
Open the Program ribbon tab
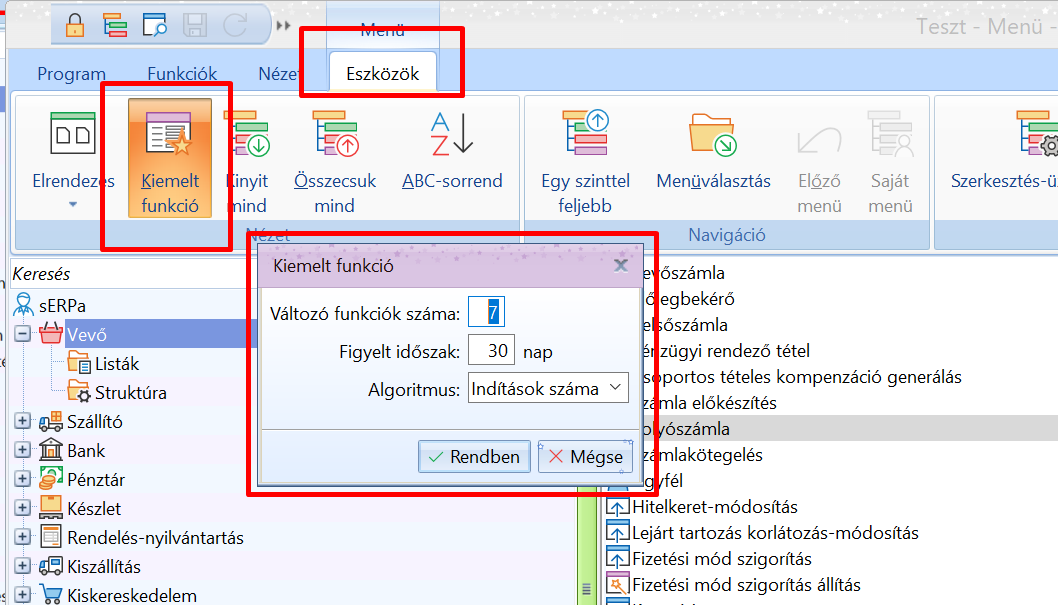pyautogui.click(x=72, y=74)
